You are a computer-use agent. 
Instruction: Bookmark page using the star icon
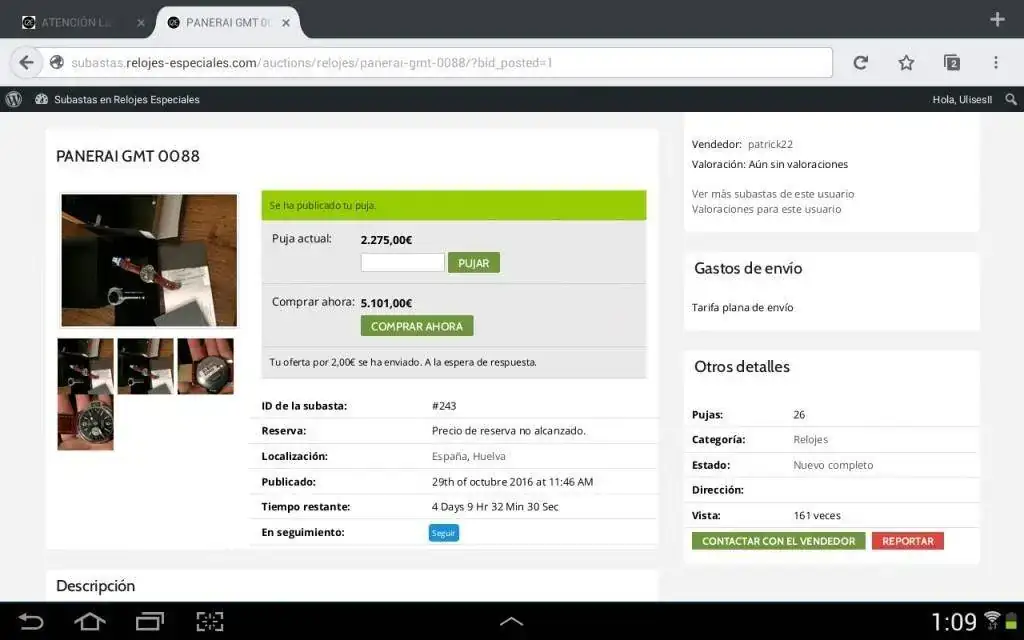(x=906, y=62)
